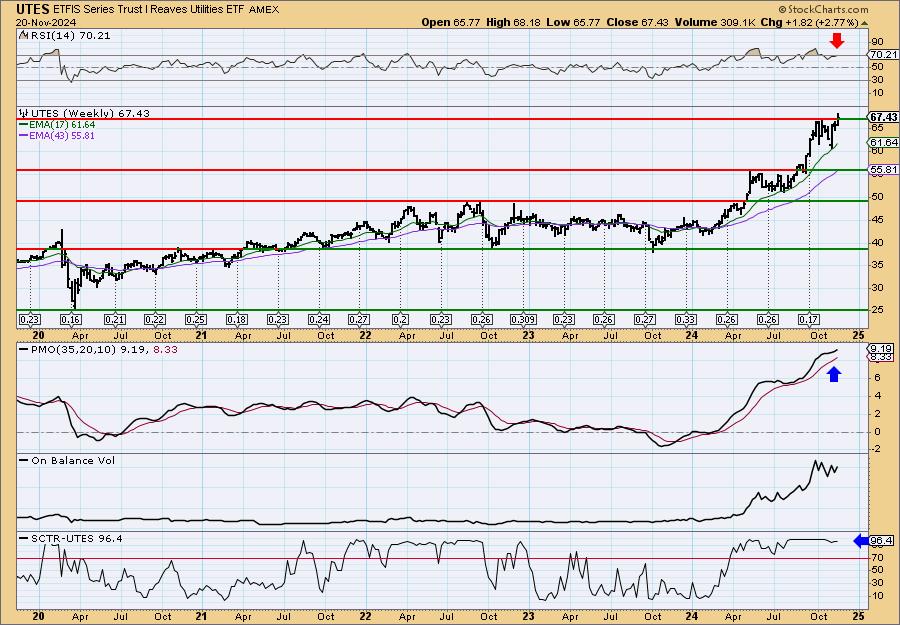Click the purple EMA(43) legend line swatch
The image size is (900, 625).
click(24, 136)
